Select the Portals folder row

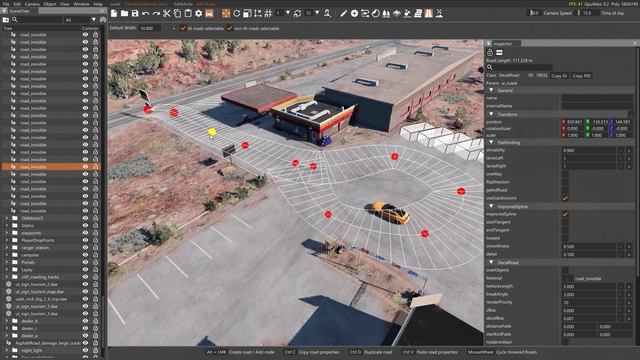(x=50, y=262)
